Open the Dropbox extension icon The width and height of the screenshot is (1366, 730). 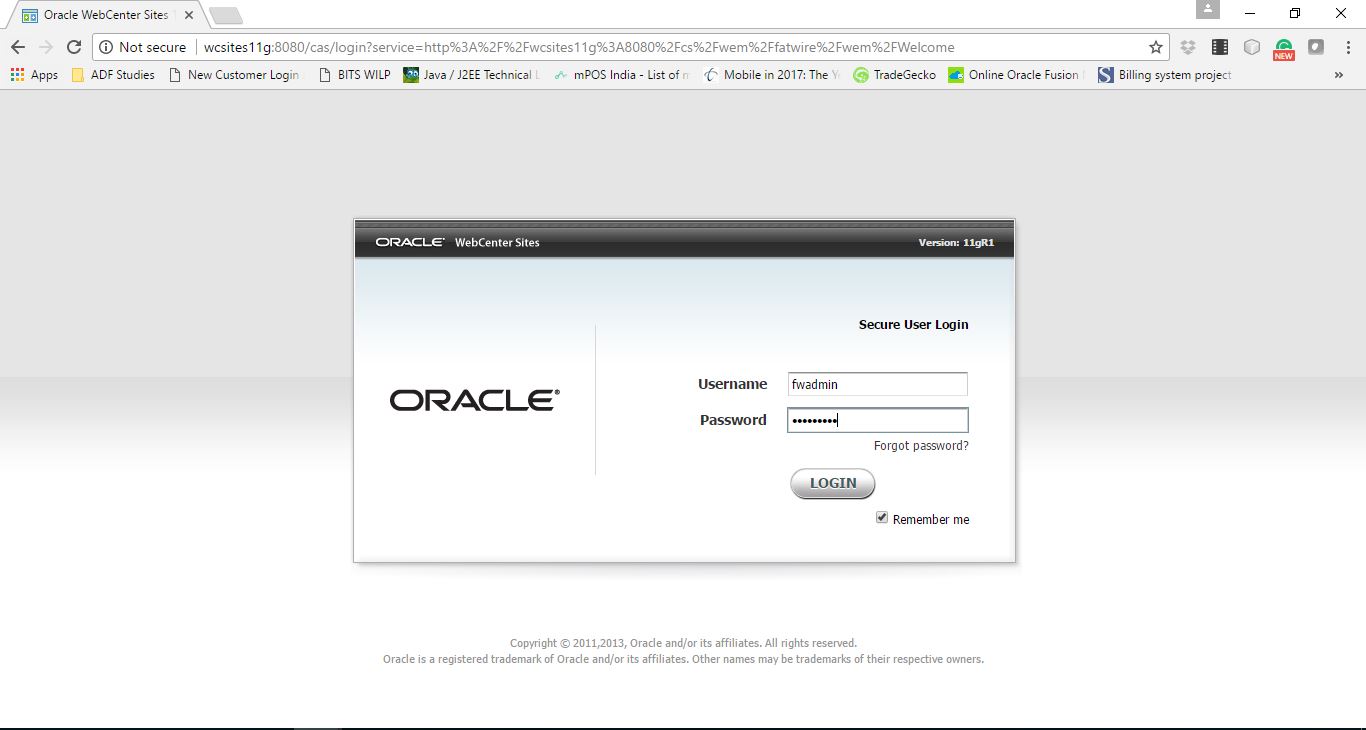pos(1188,47)
